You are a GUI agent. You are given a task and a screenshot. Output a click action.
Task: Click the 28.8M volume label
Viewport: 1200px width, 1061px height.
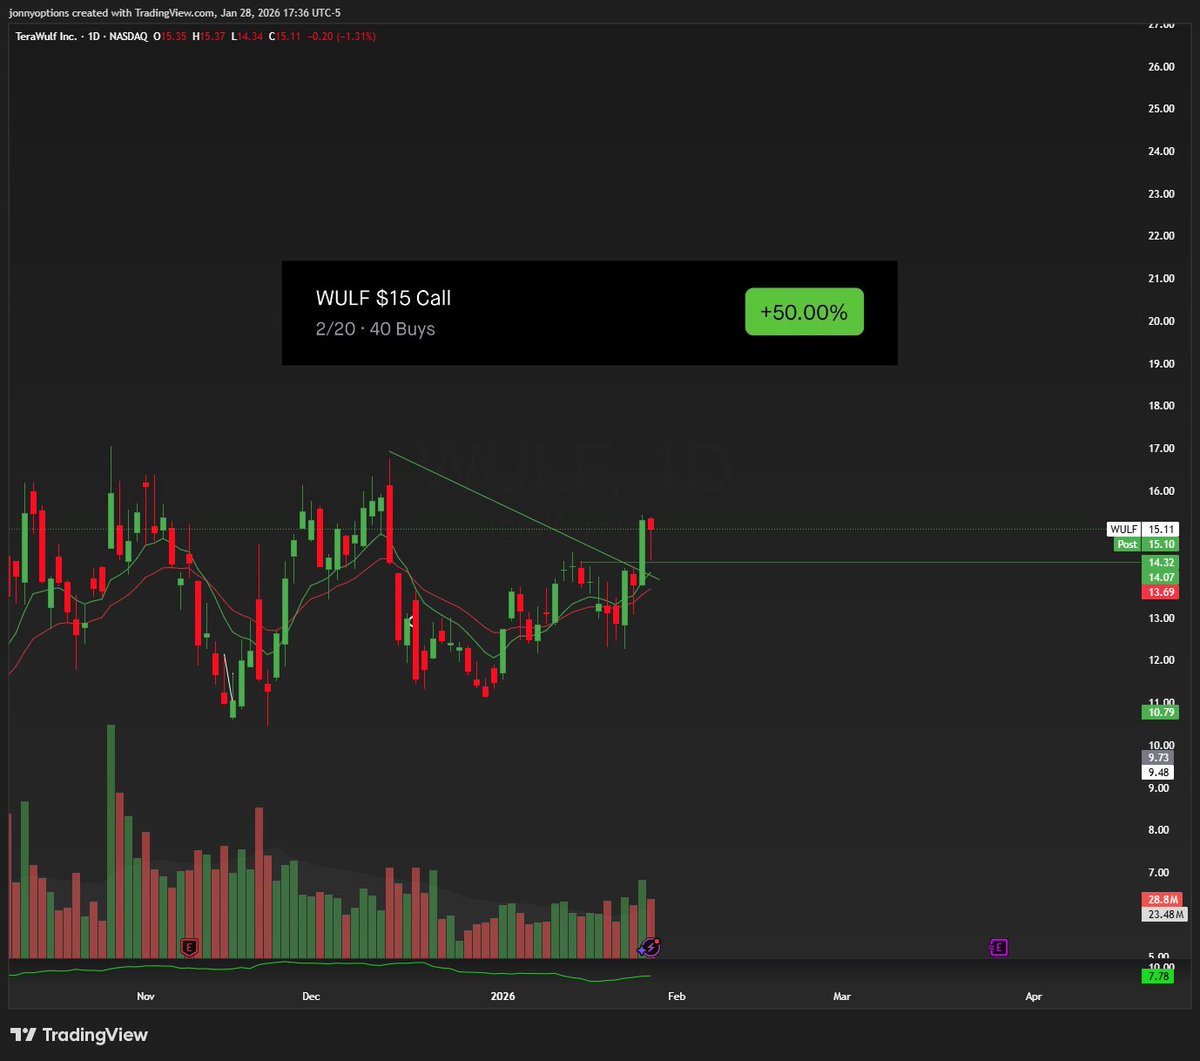(x=1163, y=899)
